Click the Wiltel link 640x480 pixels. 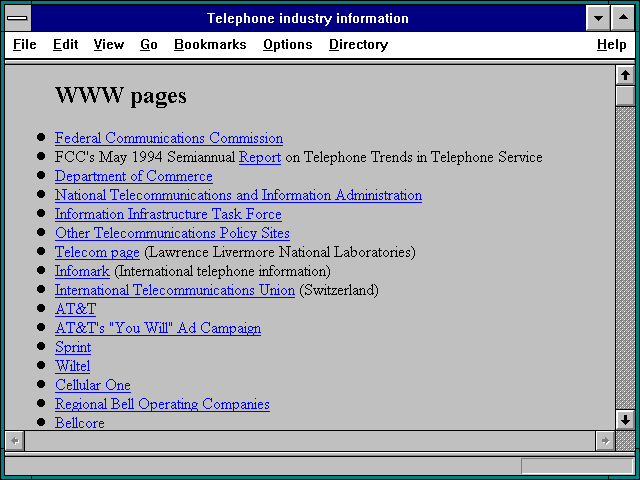click(72, 366)
